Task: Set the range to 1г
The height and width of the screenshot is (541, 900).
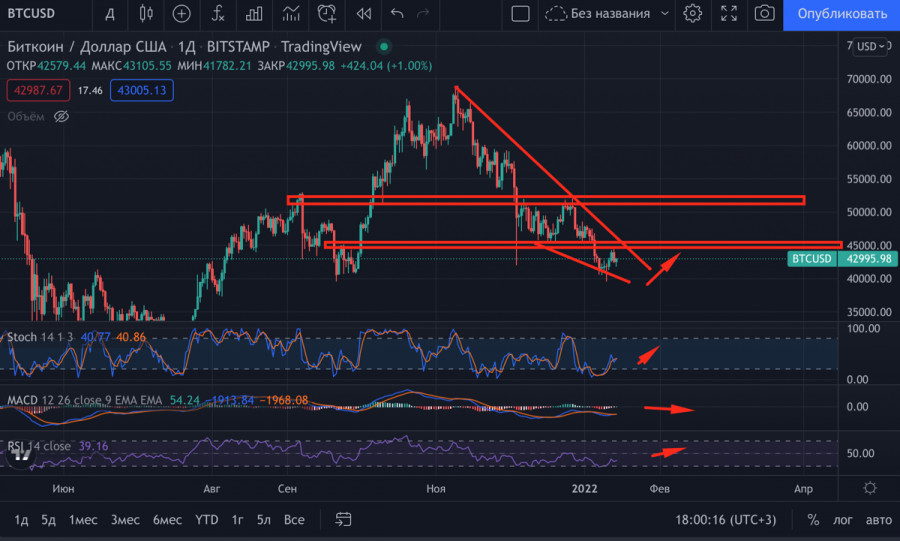Action: click(x=238, y=520)
